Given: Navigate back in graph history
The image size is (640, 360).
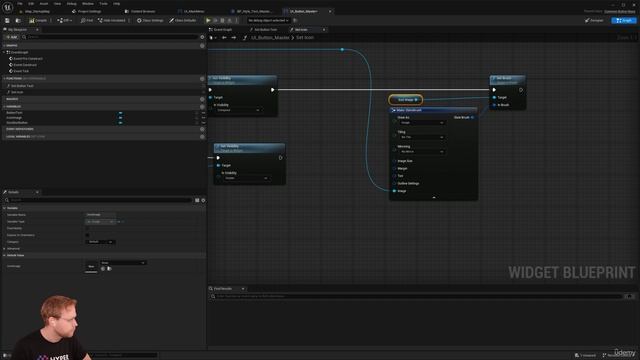Looking at the screenshot, I should point(224,38).
